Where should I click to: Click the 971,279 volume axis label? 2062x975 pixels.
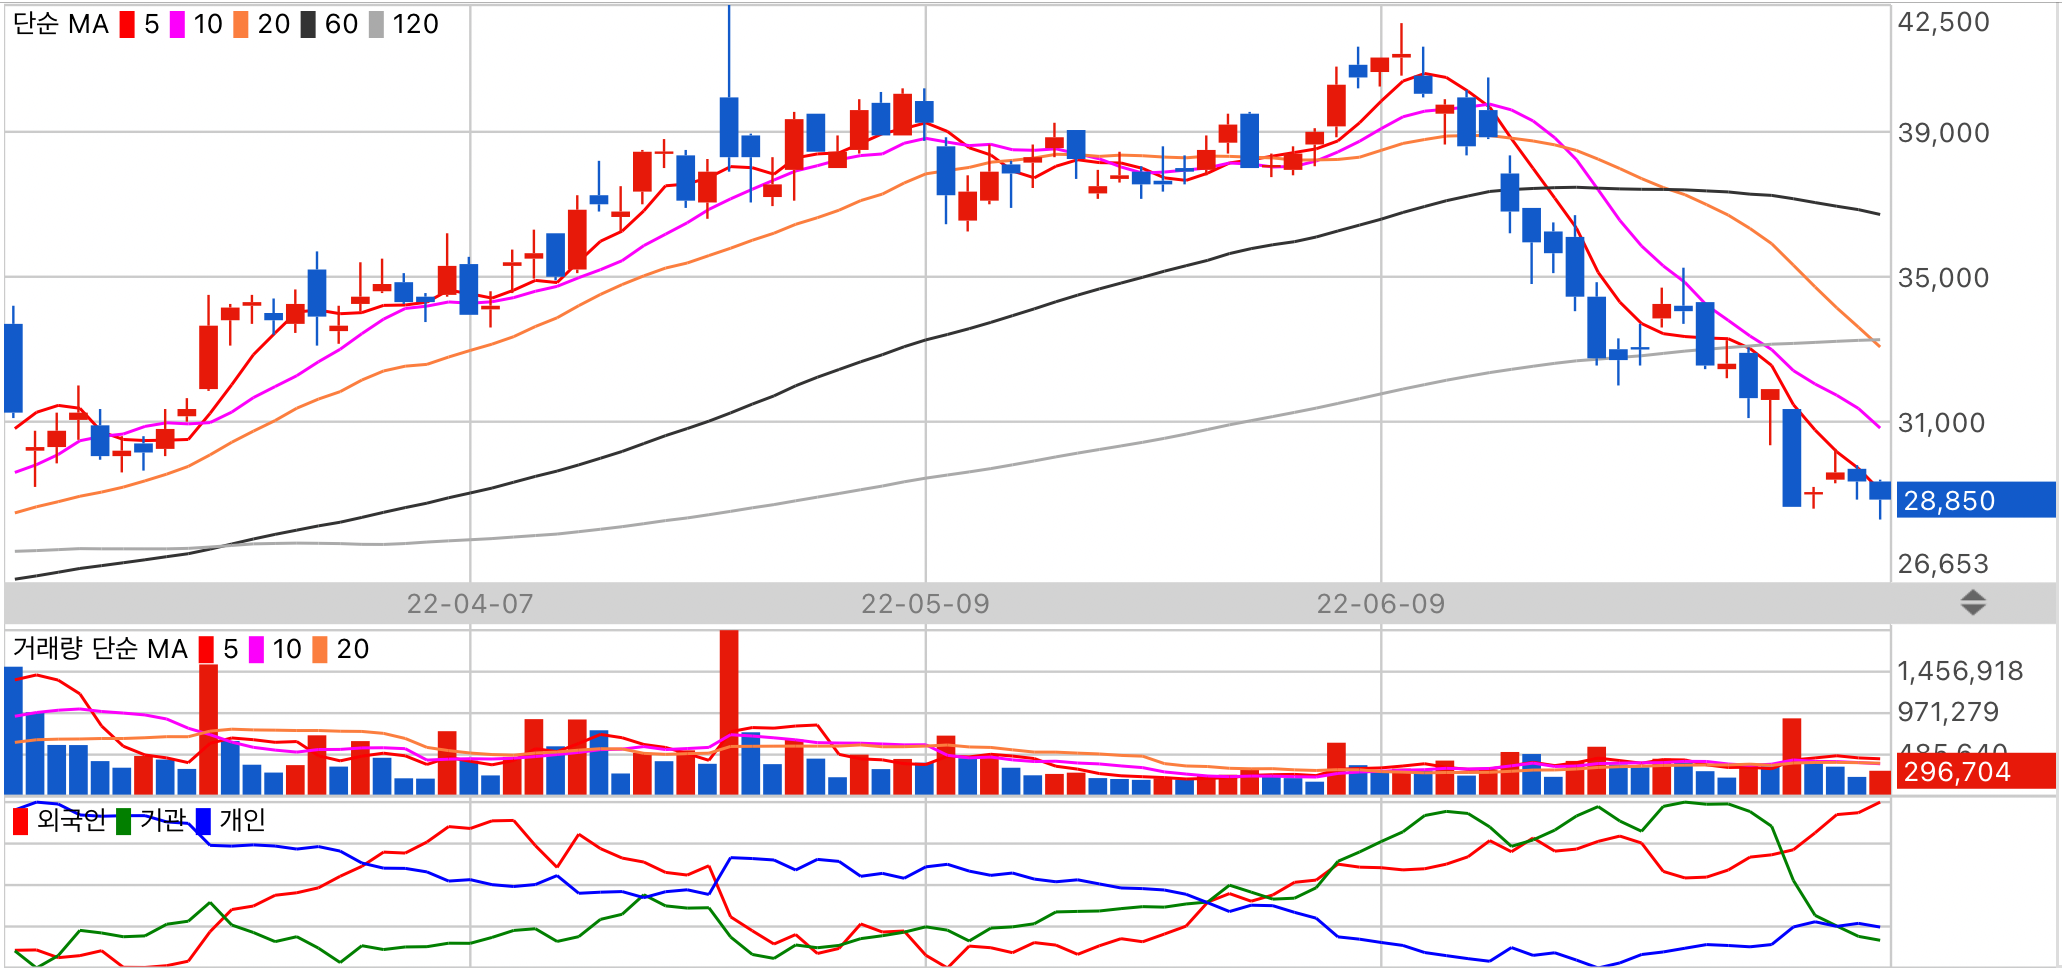(1948, 712)
